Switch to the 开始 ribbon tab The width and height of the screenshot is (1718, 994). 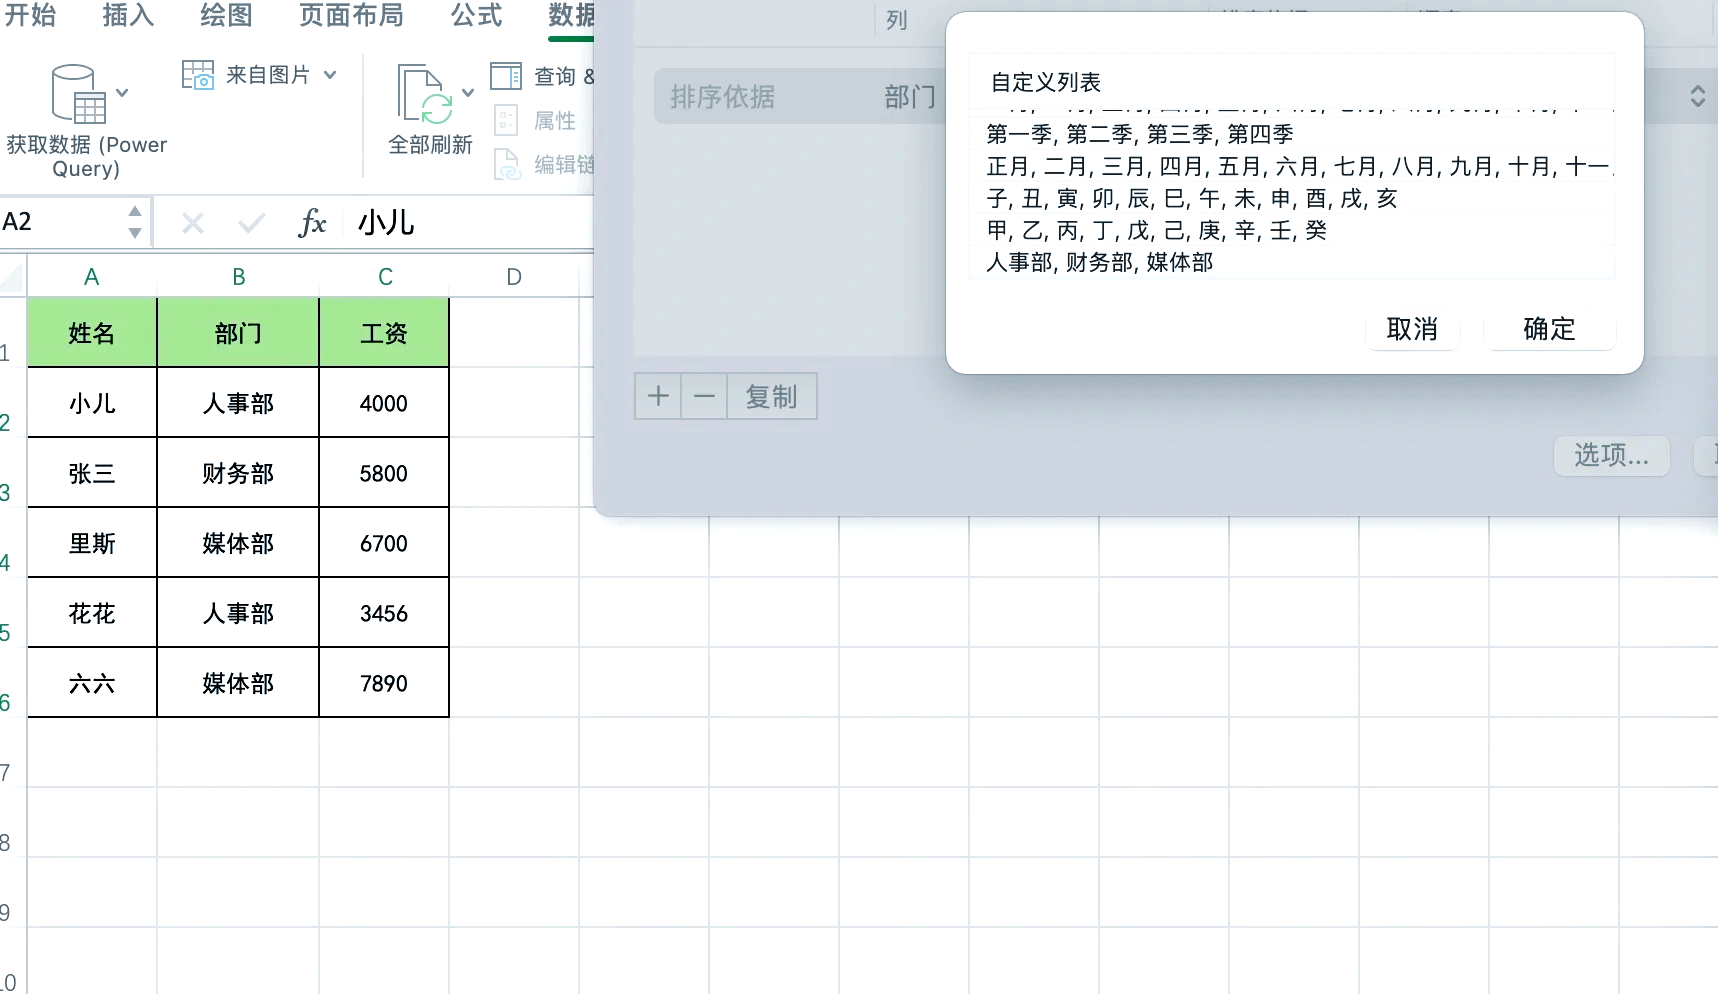31,16
